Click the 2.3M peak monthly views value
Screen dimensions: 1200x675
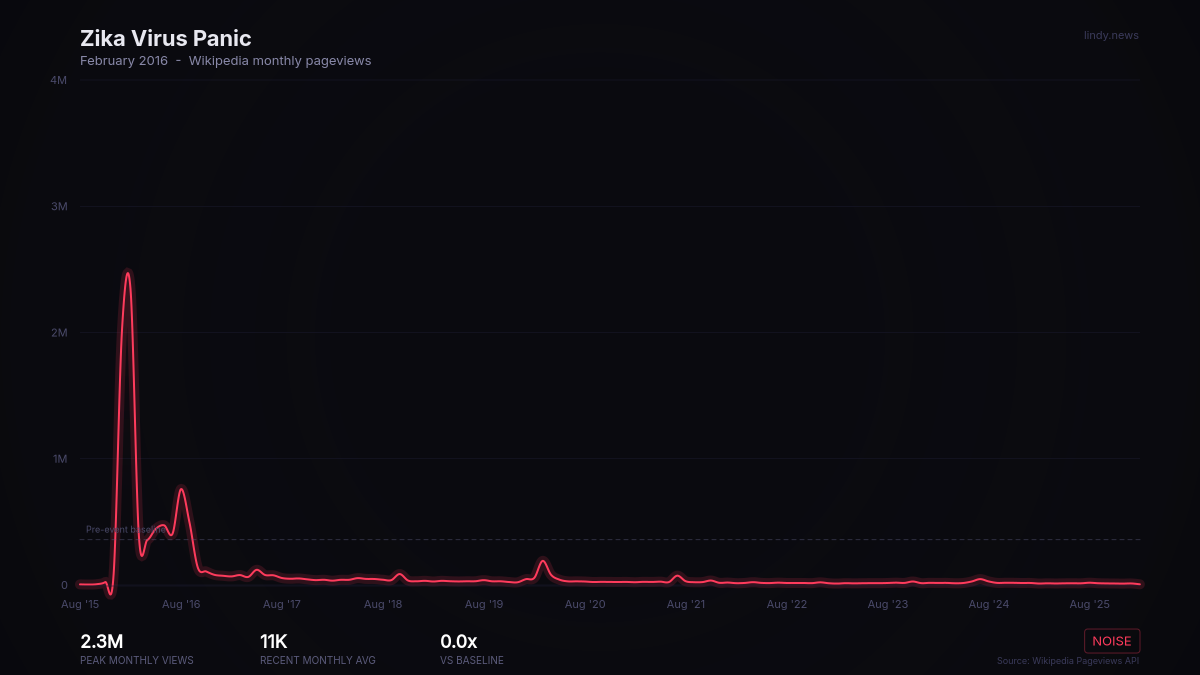point(102,641)
